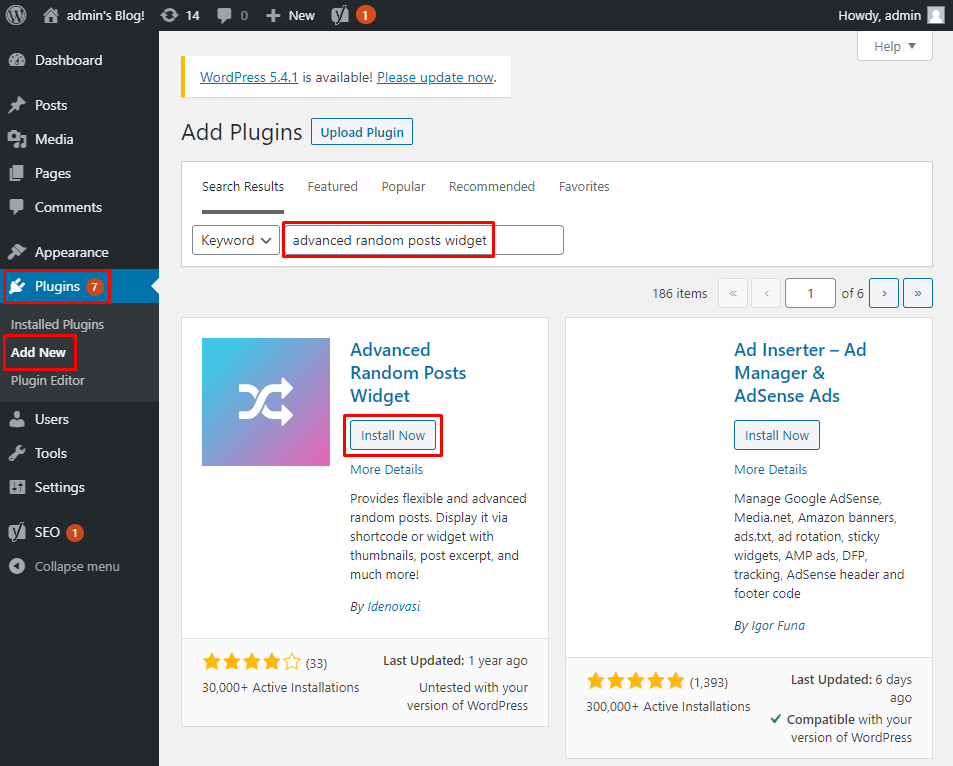The height and width of the screenshot is (766, 953).
Task: Expand the Help dropdown
Action: click(895, 46)
